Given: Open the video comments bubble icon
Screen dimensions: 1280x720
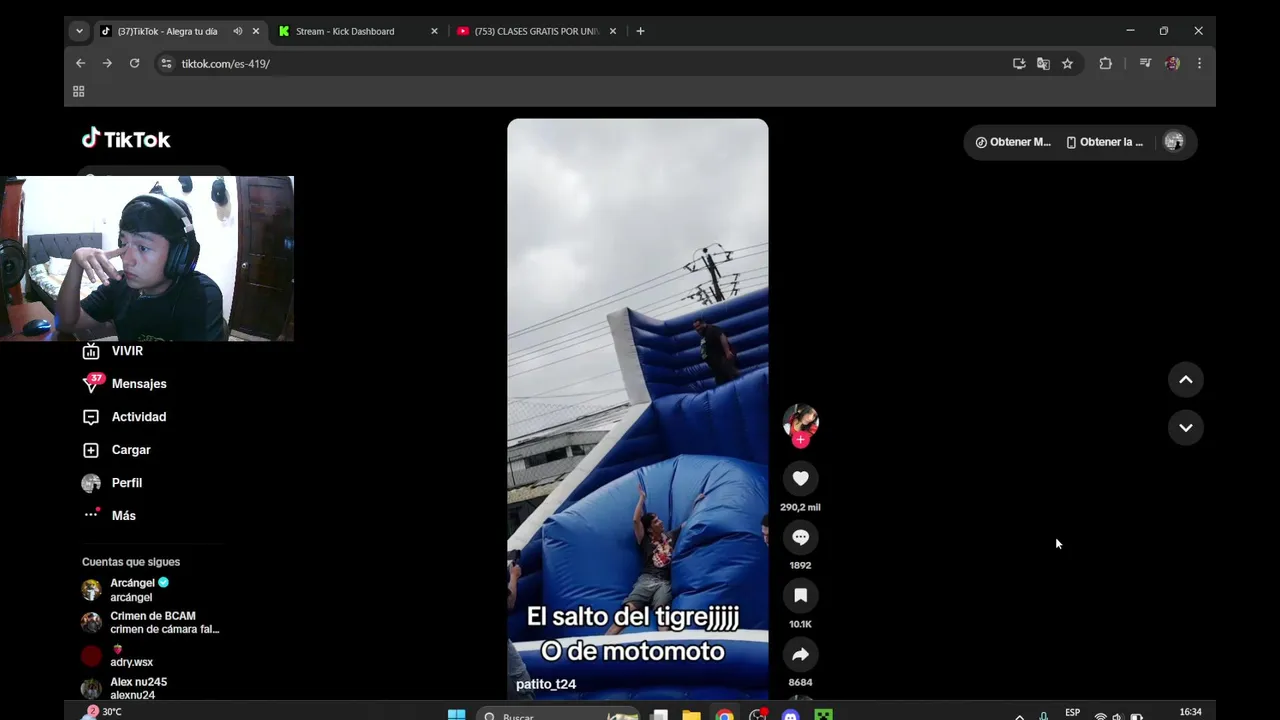Looking at the screenshot, I should click(800, 538).
